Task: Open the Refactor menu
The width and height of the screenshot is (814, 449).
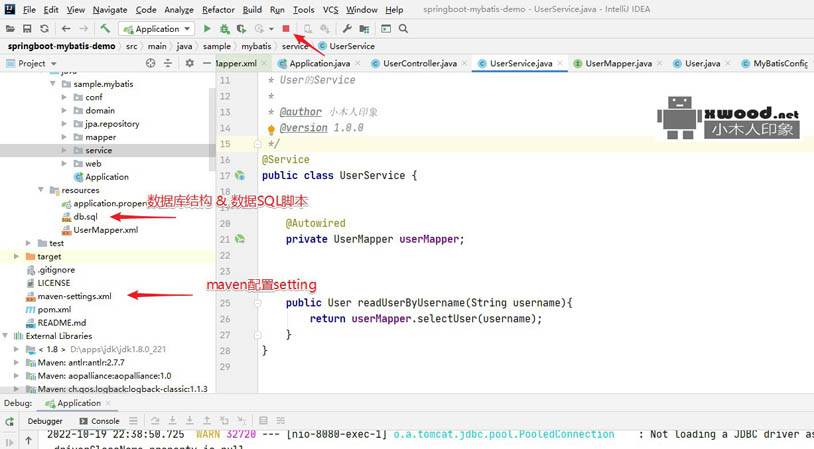Action: [219, 9]
